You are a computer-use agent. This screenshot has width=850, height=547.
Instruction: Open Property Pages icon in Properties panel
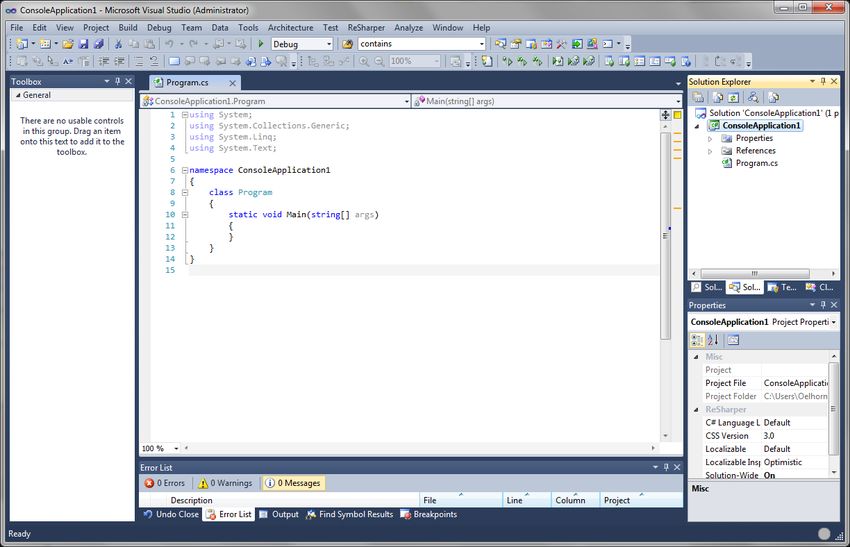pyautogui.click(x=733, y=340)
